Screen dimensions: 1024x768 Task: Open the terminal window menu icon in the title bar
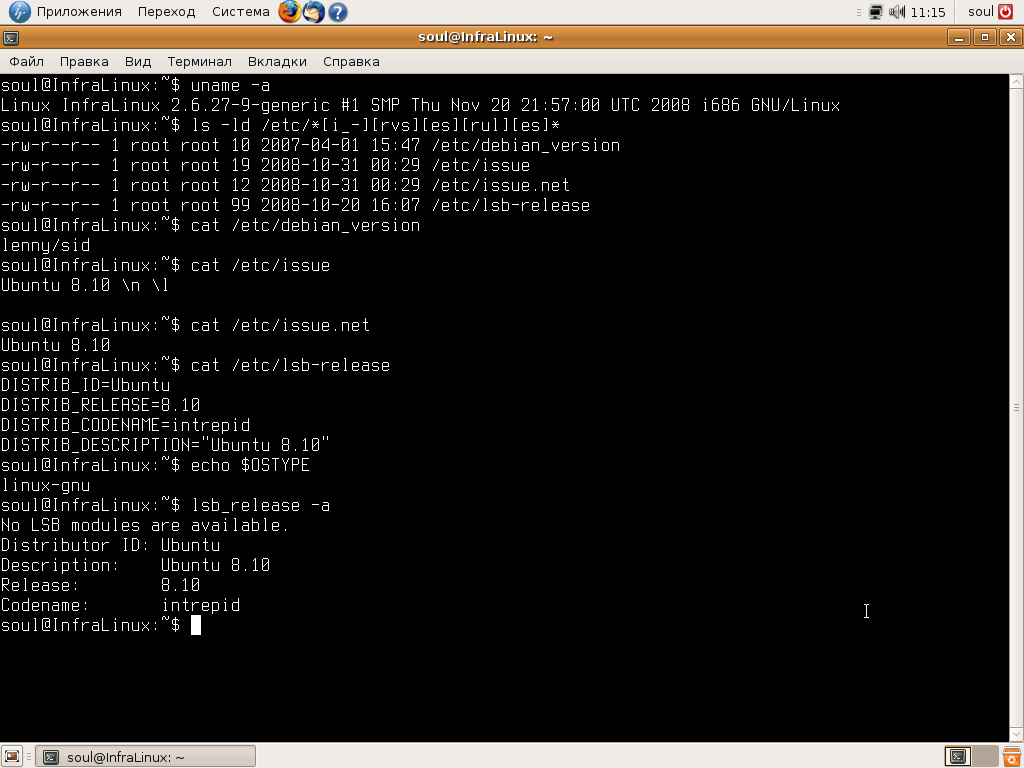10,38
